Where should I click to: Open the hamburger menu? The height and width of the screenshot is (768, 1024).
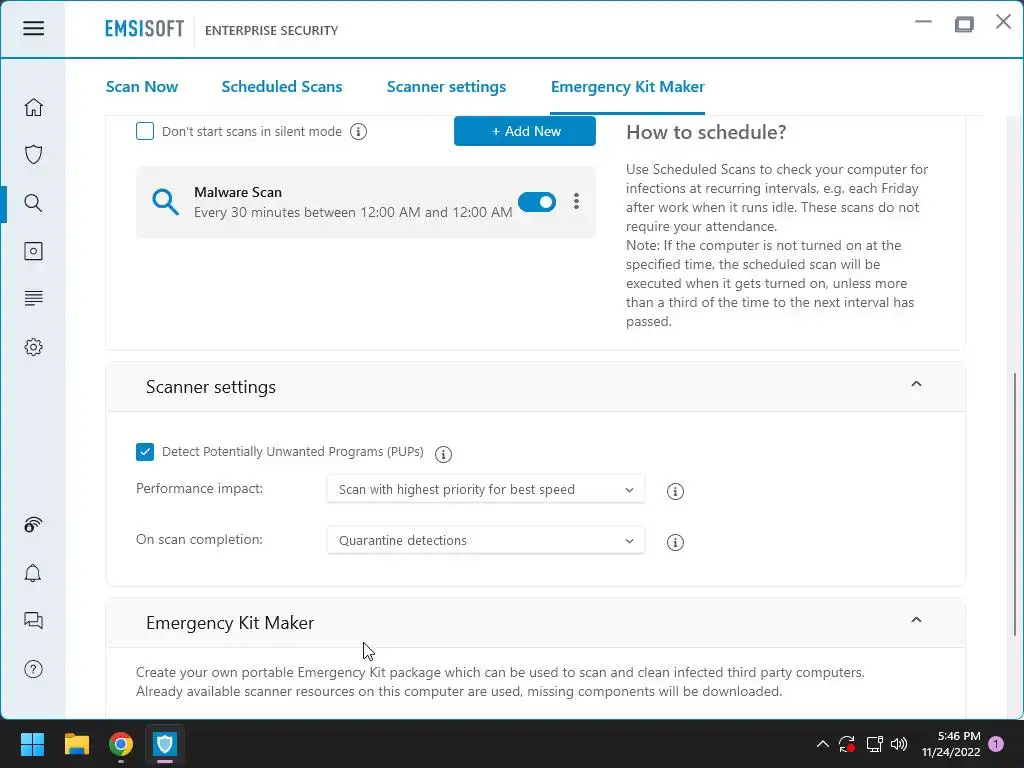click(33, 28)
